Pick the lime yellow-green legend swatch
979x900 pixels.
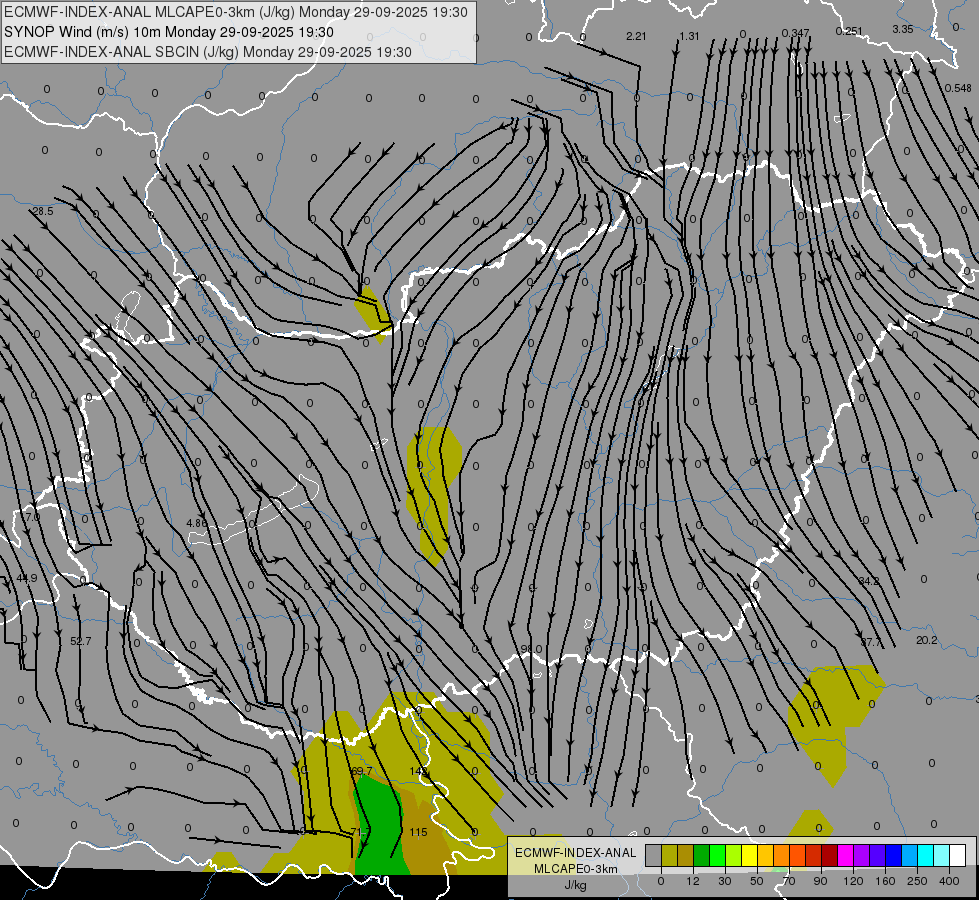pos(734,855)
